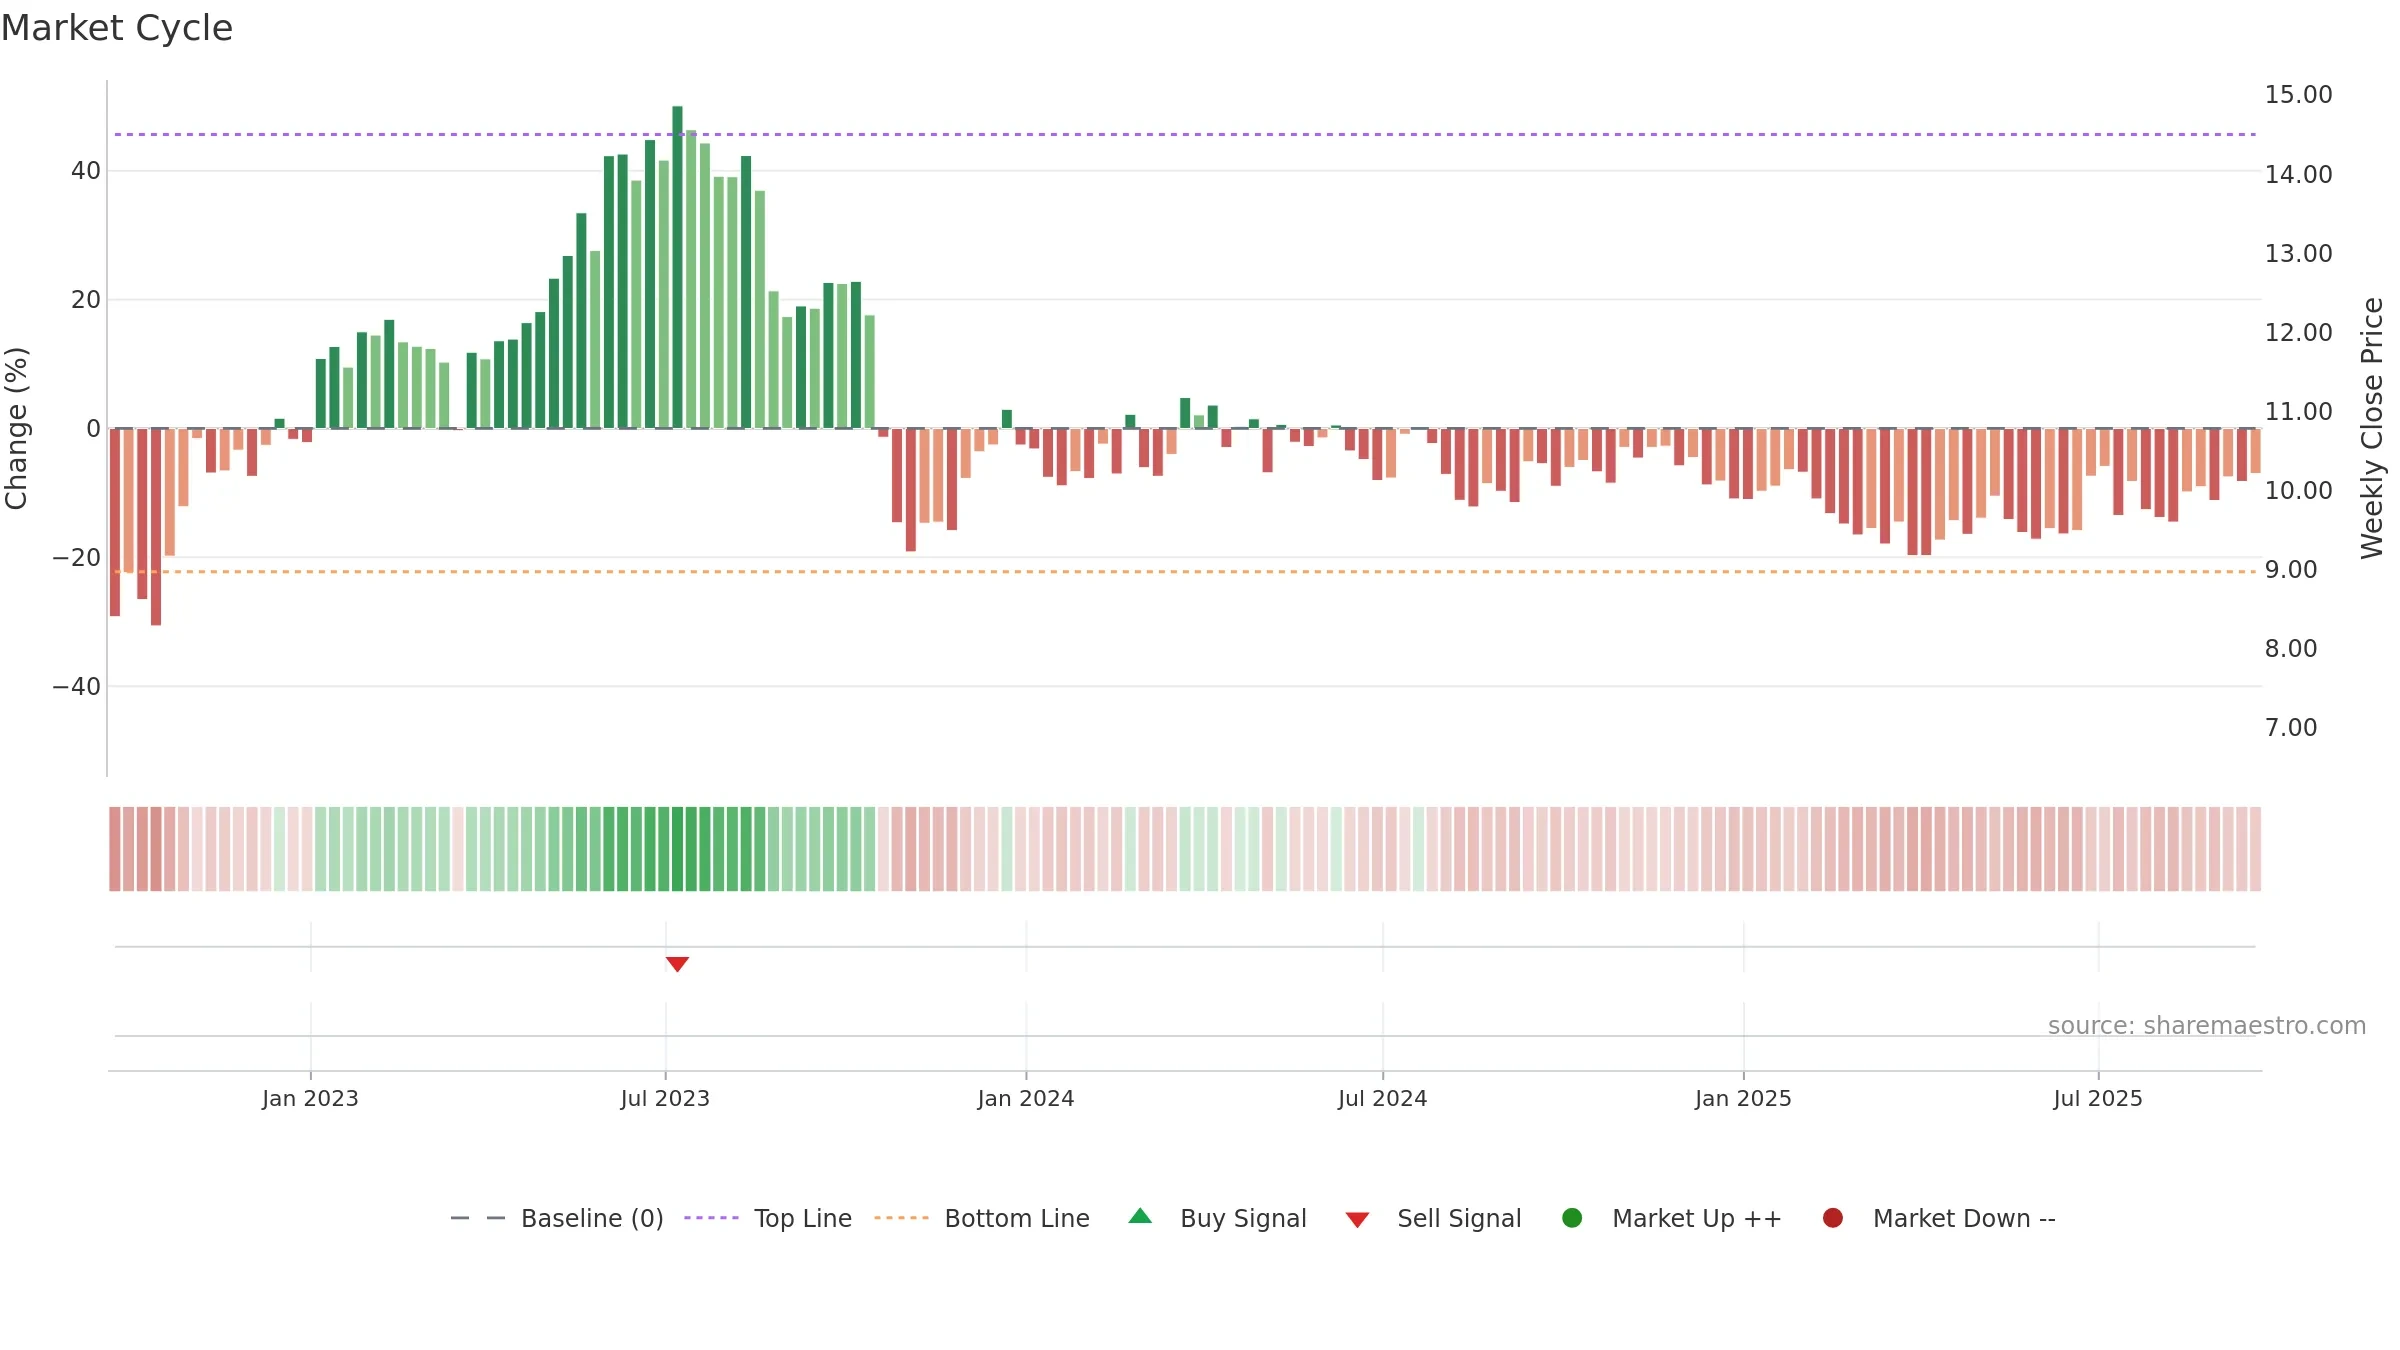Click the Jan 2024 x-axis label

coord(1026,1098)
